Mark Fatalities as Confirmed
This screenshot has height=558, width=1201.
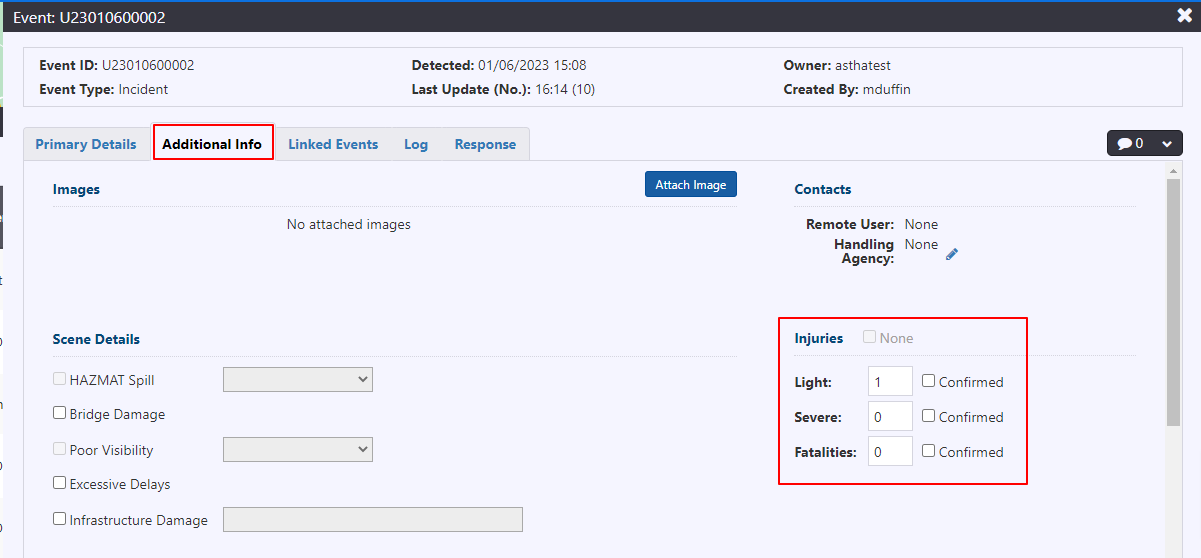pyautogui.click(x=929, y=451)
